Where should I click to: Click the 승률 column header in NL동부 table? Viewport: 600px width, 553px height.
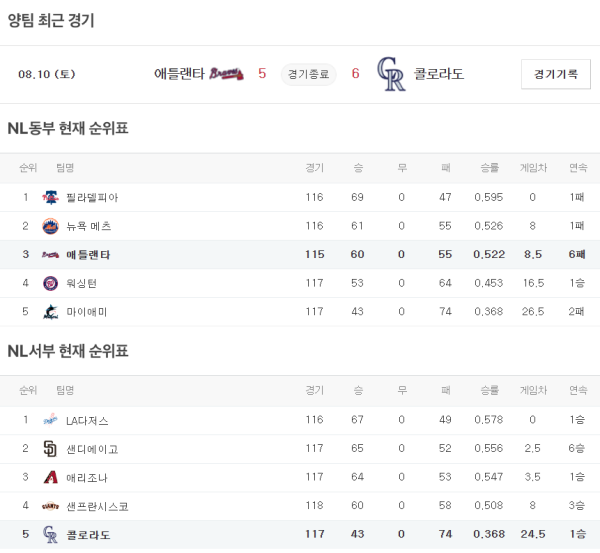pyautogui.click(x=489, y=167)
